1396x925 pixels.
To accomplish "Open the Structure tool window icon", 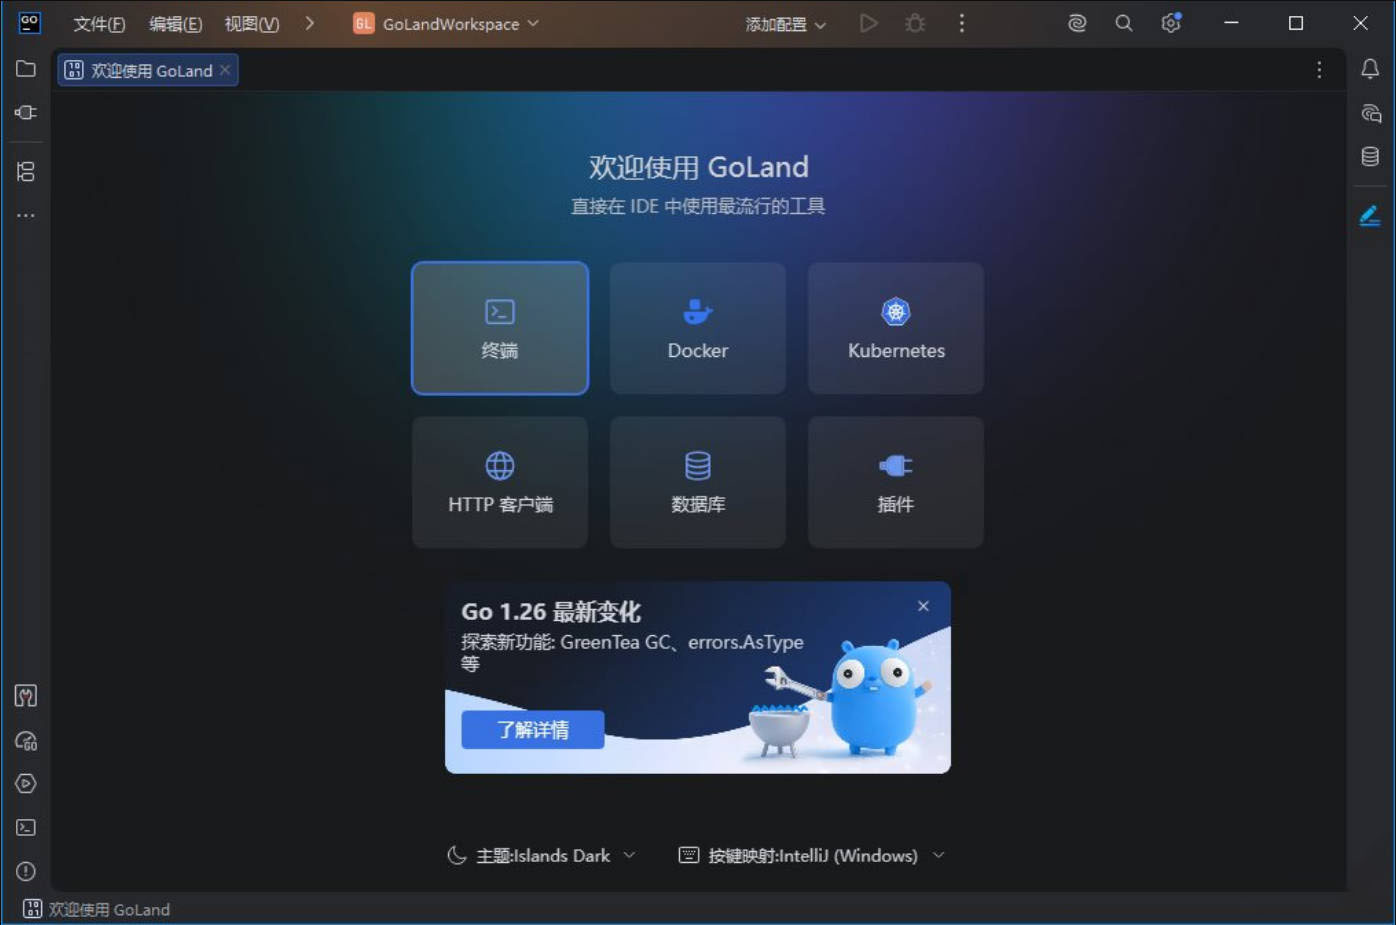I will pos(26,172).
